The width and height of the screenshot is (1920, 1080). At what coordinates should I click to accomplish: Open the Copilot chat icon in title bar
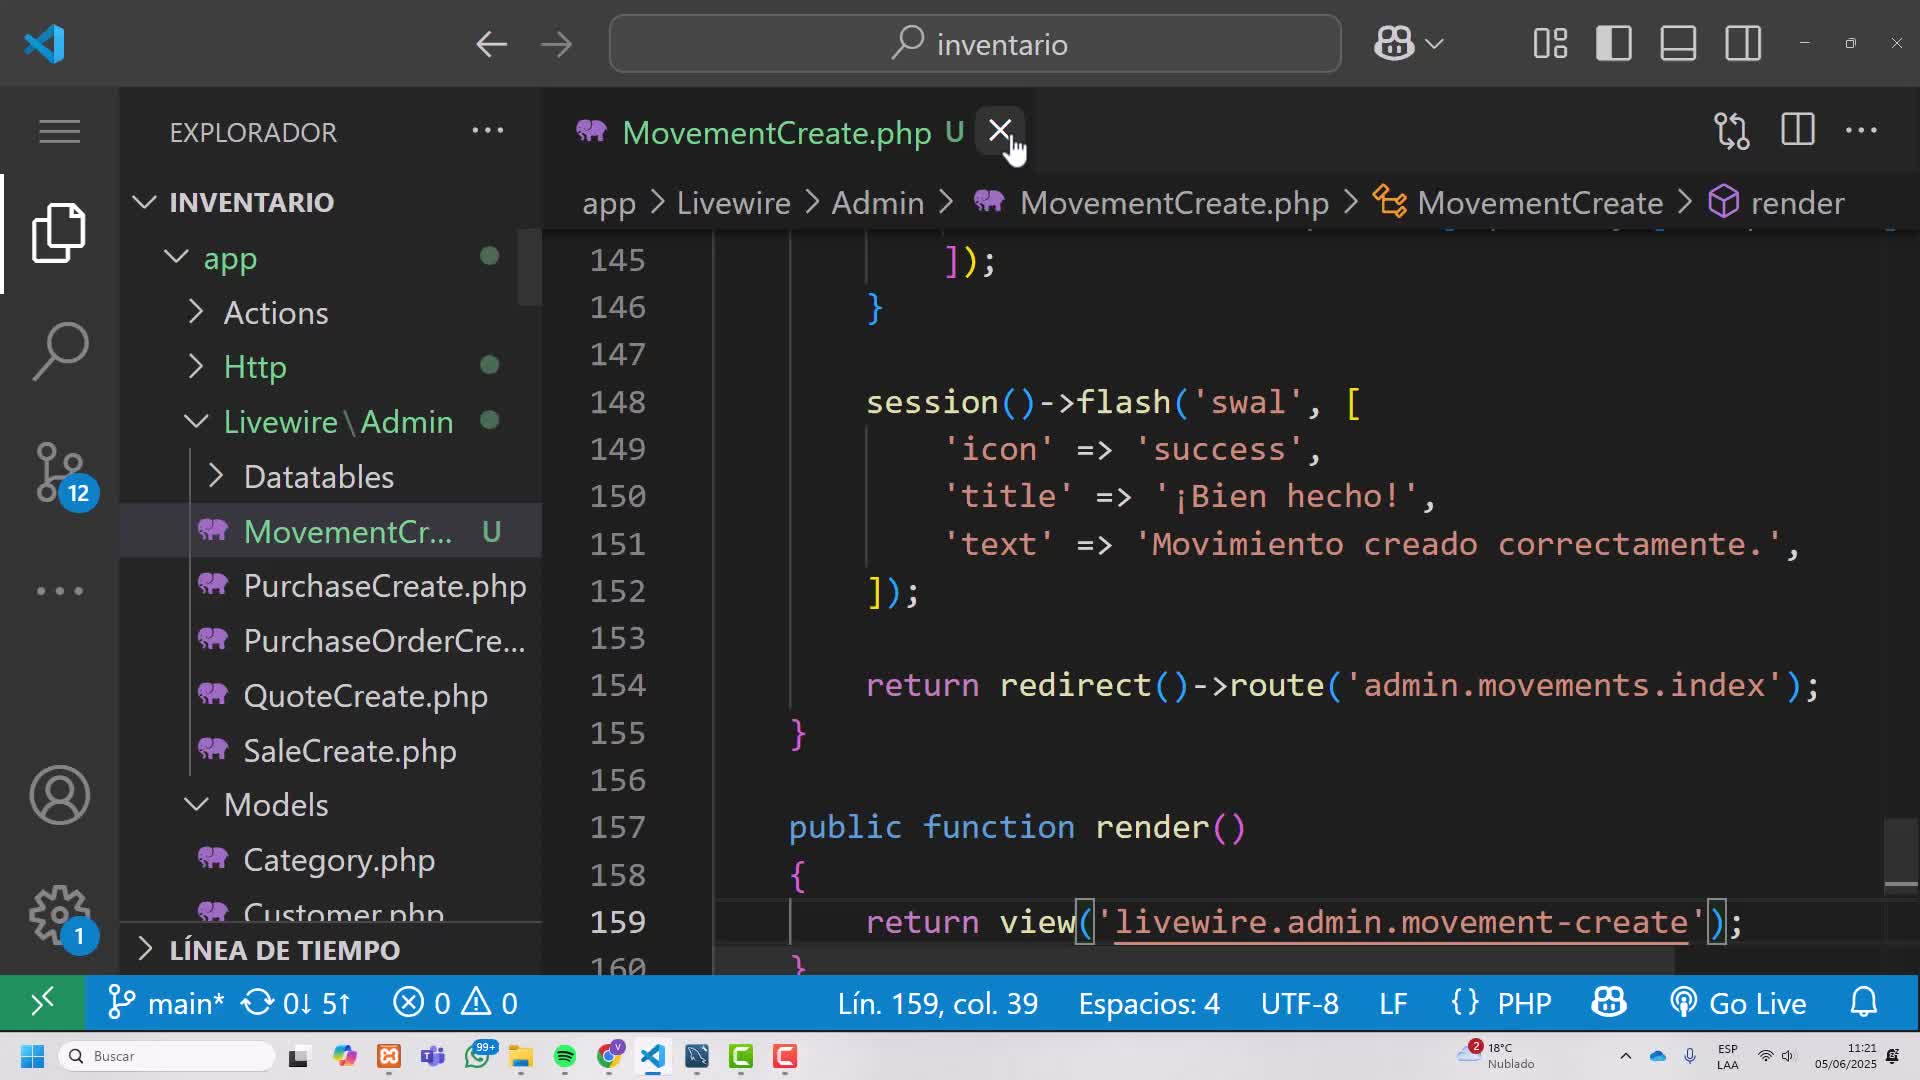click(x=1393, y=44)
